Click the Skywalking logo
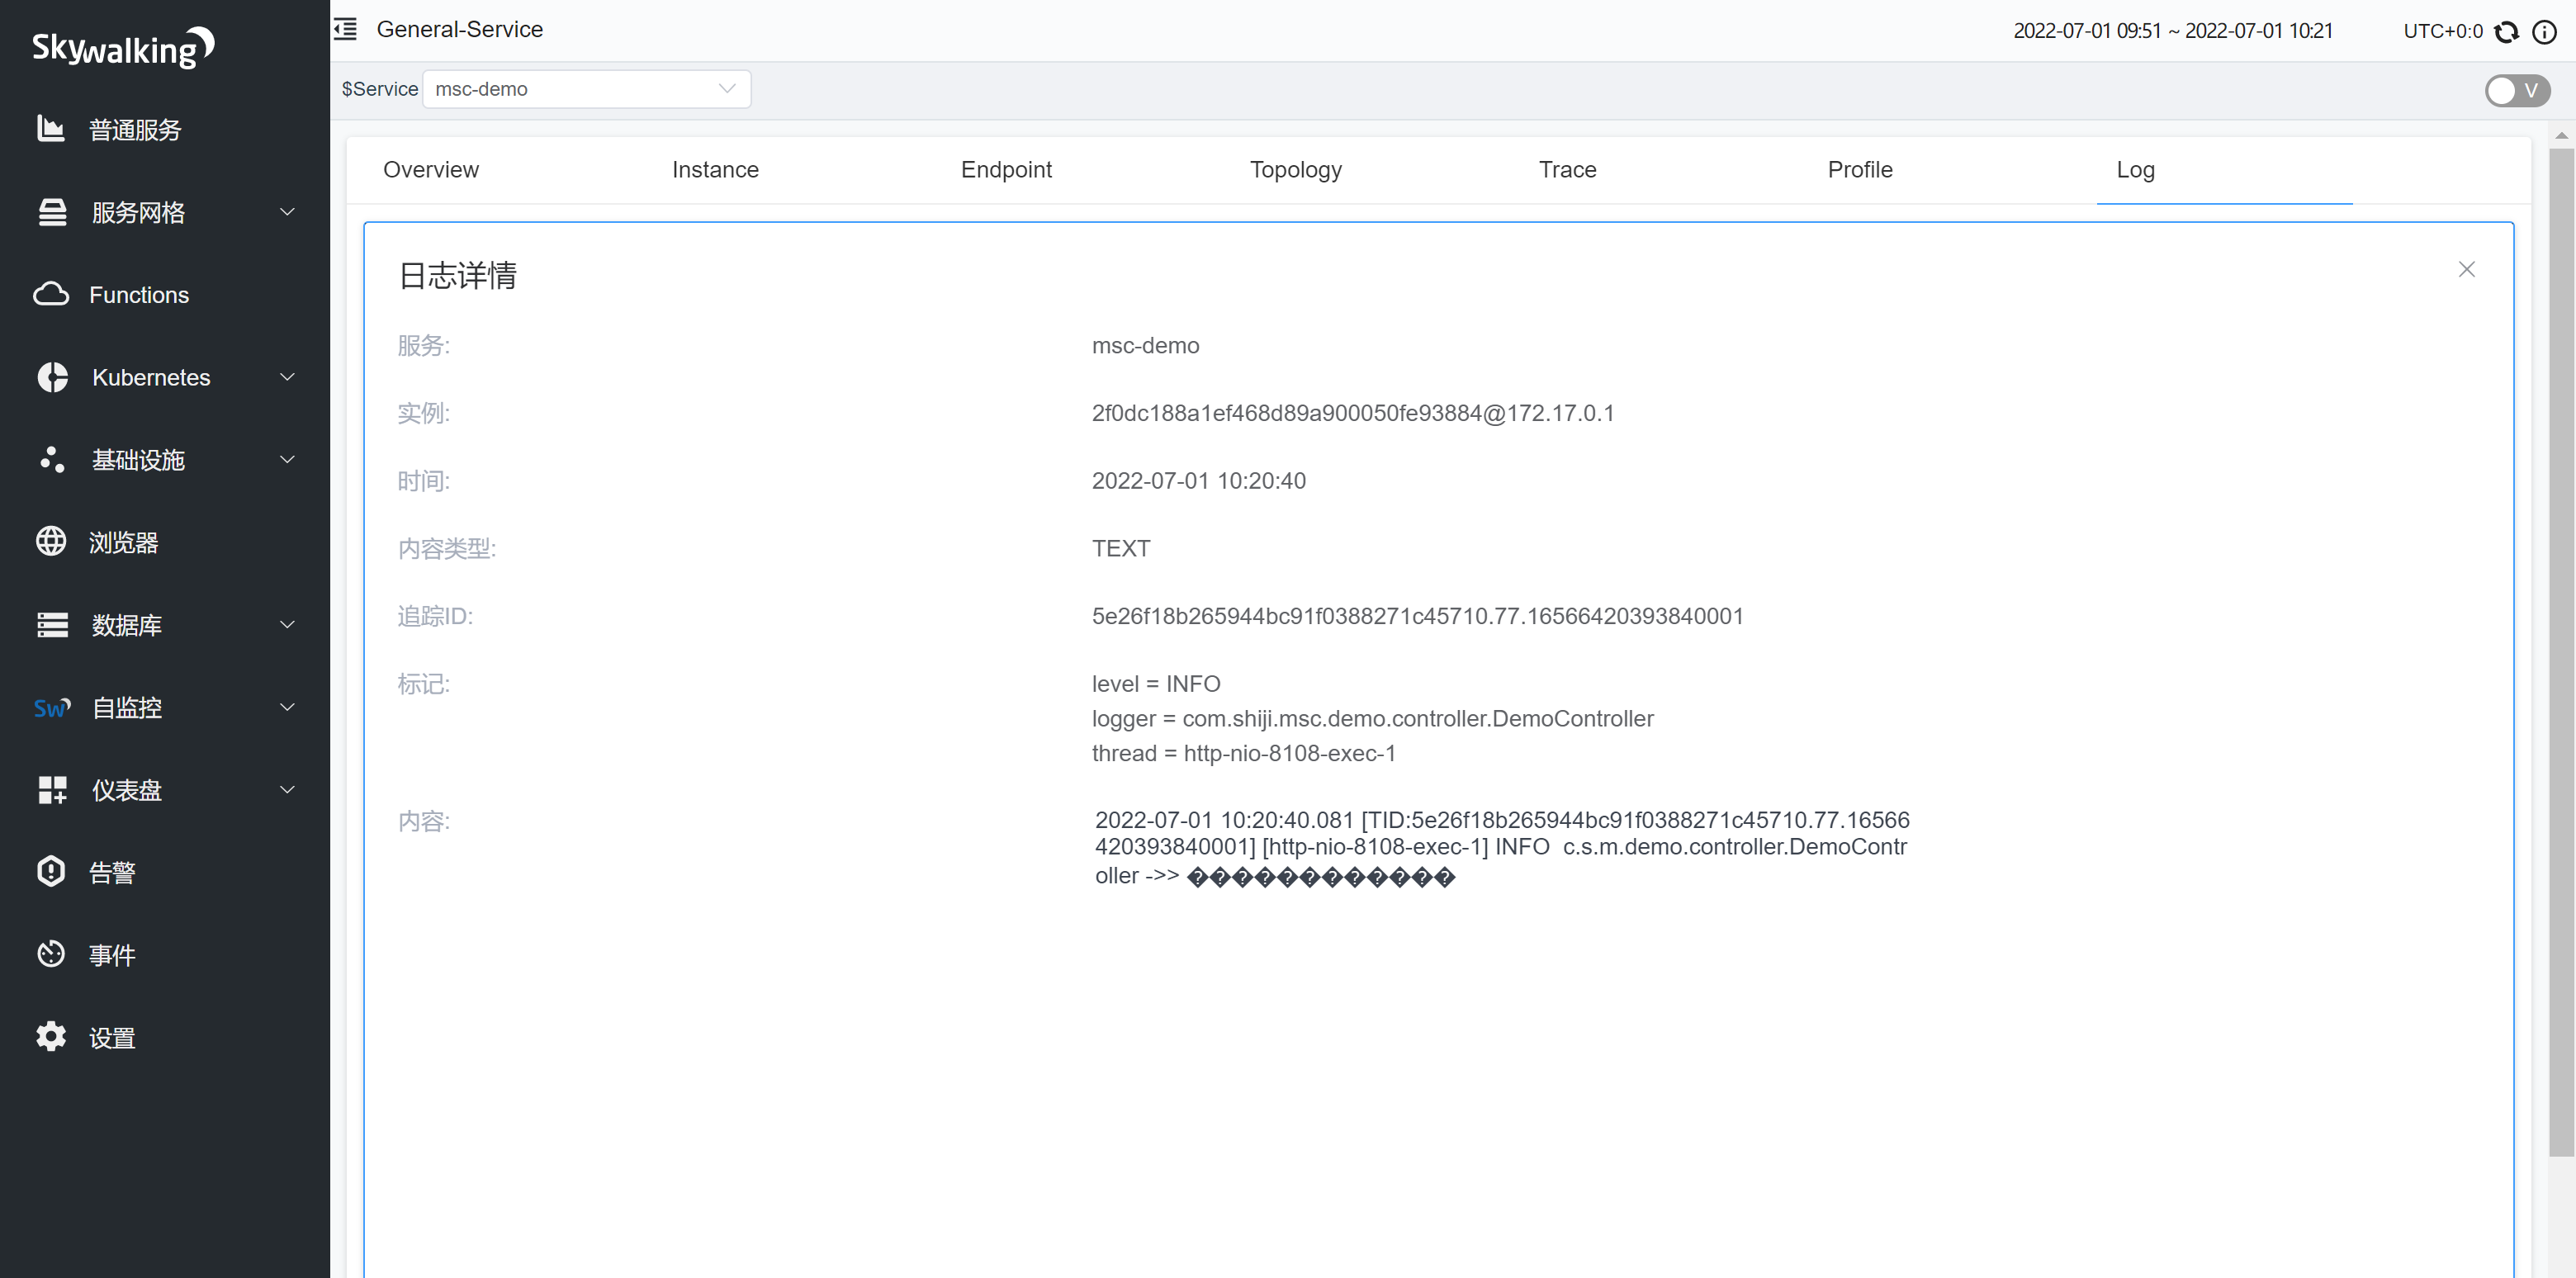This screenshot has width=2576, height=1278. tap(123, 47)
